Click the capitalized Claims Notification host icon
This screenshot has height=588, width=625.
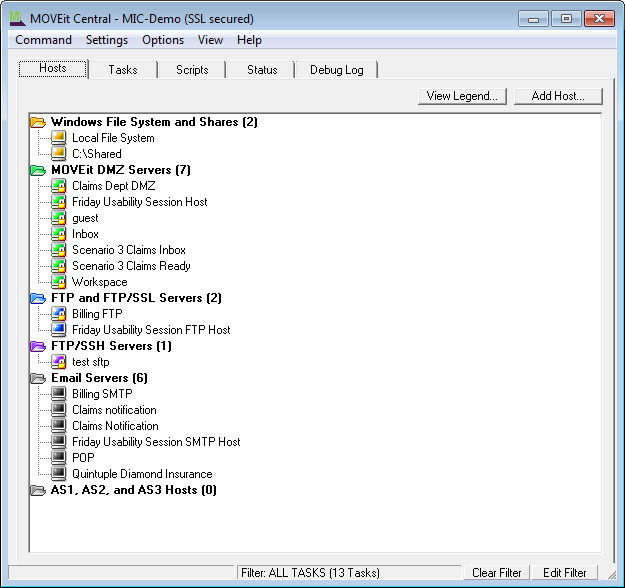[59, 426]
